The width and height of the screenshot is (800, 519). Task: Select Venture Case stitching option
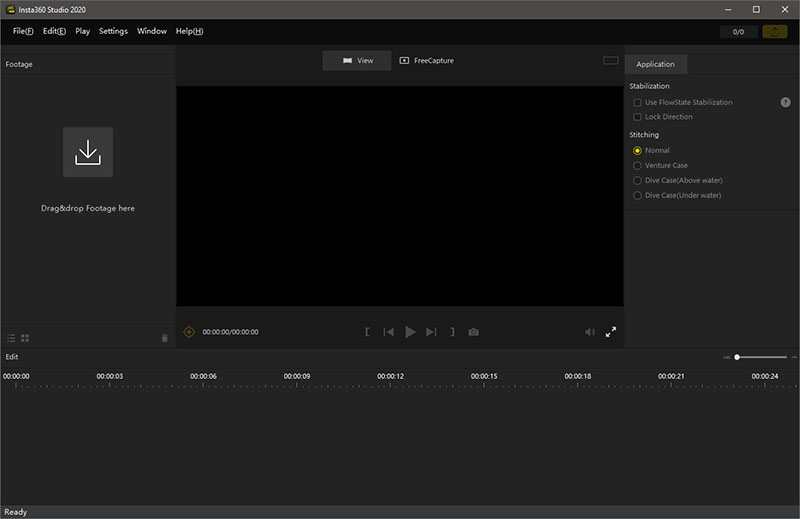tap(637, 165)
